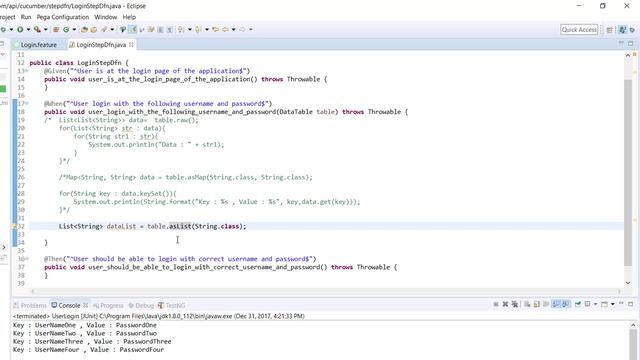Click the editor vertical scrollbar thumb
640x360 pixels.
pos(628,173)
